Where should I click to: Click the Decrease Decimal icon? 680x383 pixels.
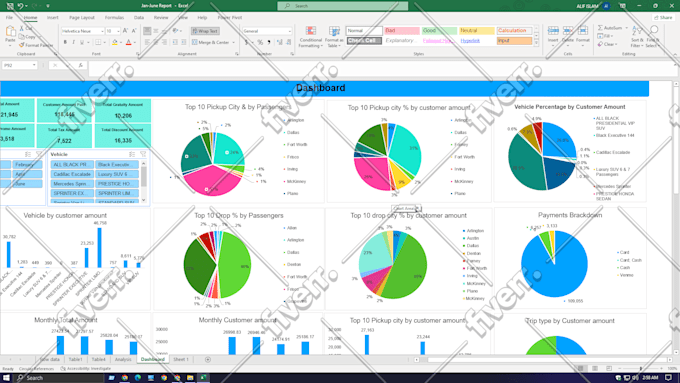coord(288,42)
